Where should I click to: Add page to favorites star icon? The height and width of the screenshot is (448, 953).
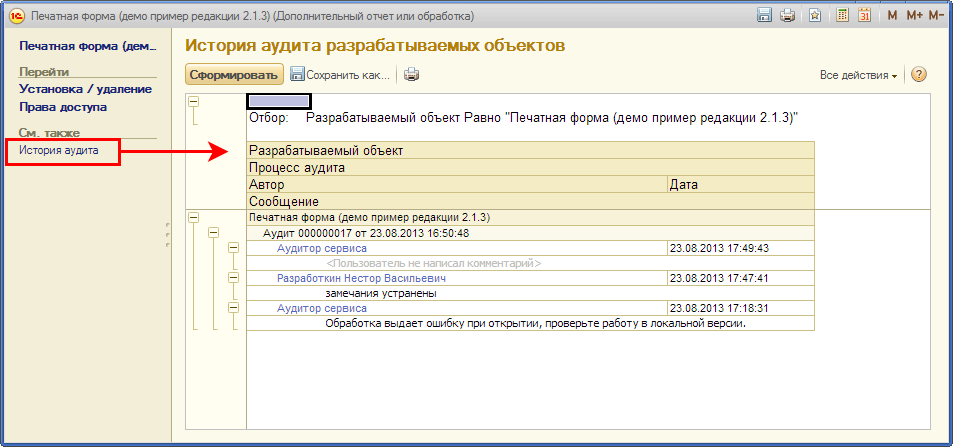point(816,15)
